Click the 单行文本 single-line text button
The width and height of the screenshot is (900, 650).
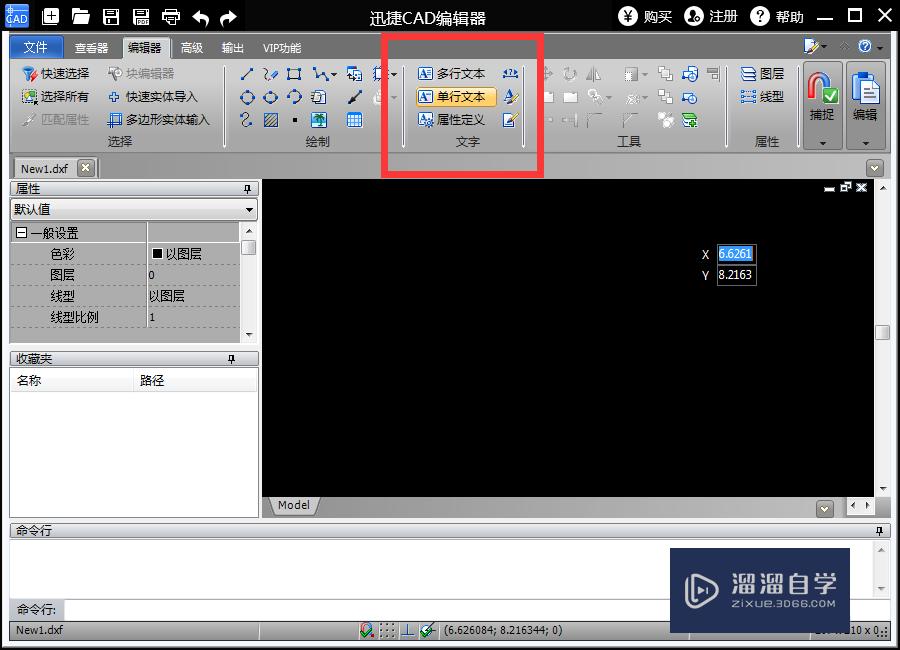click(456, 96)
